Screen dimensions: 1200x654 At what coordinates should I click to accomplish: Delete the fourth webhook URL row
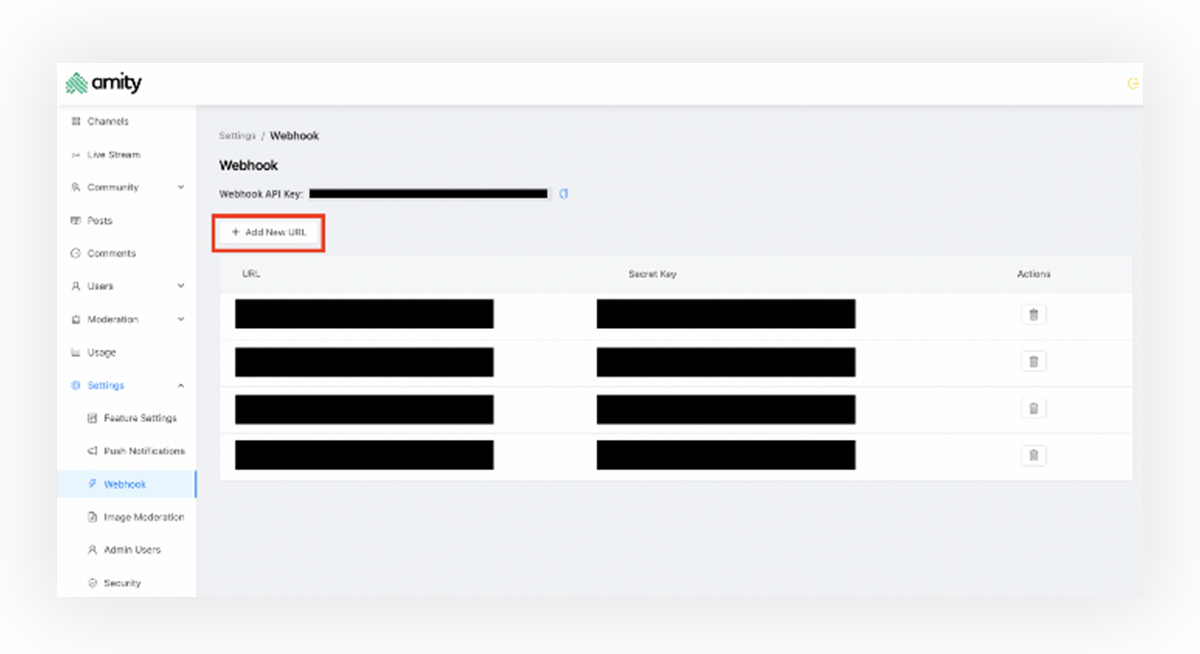click(x=1034, y=455)
